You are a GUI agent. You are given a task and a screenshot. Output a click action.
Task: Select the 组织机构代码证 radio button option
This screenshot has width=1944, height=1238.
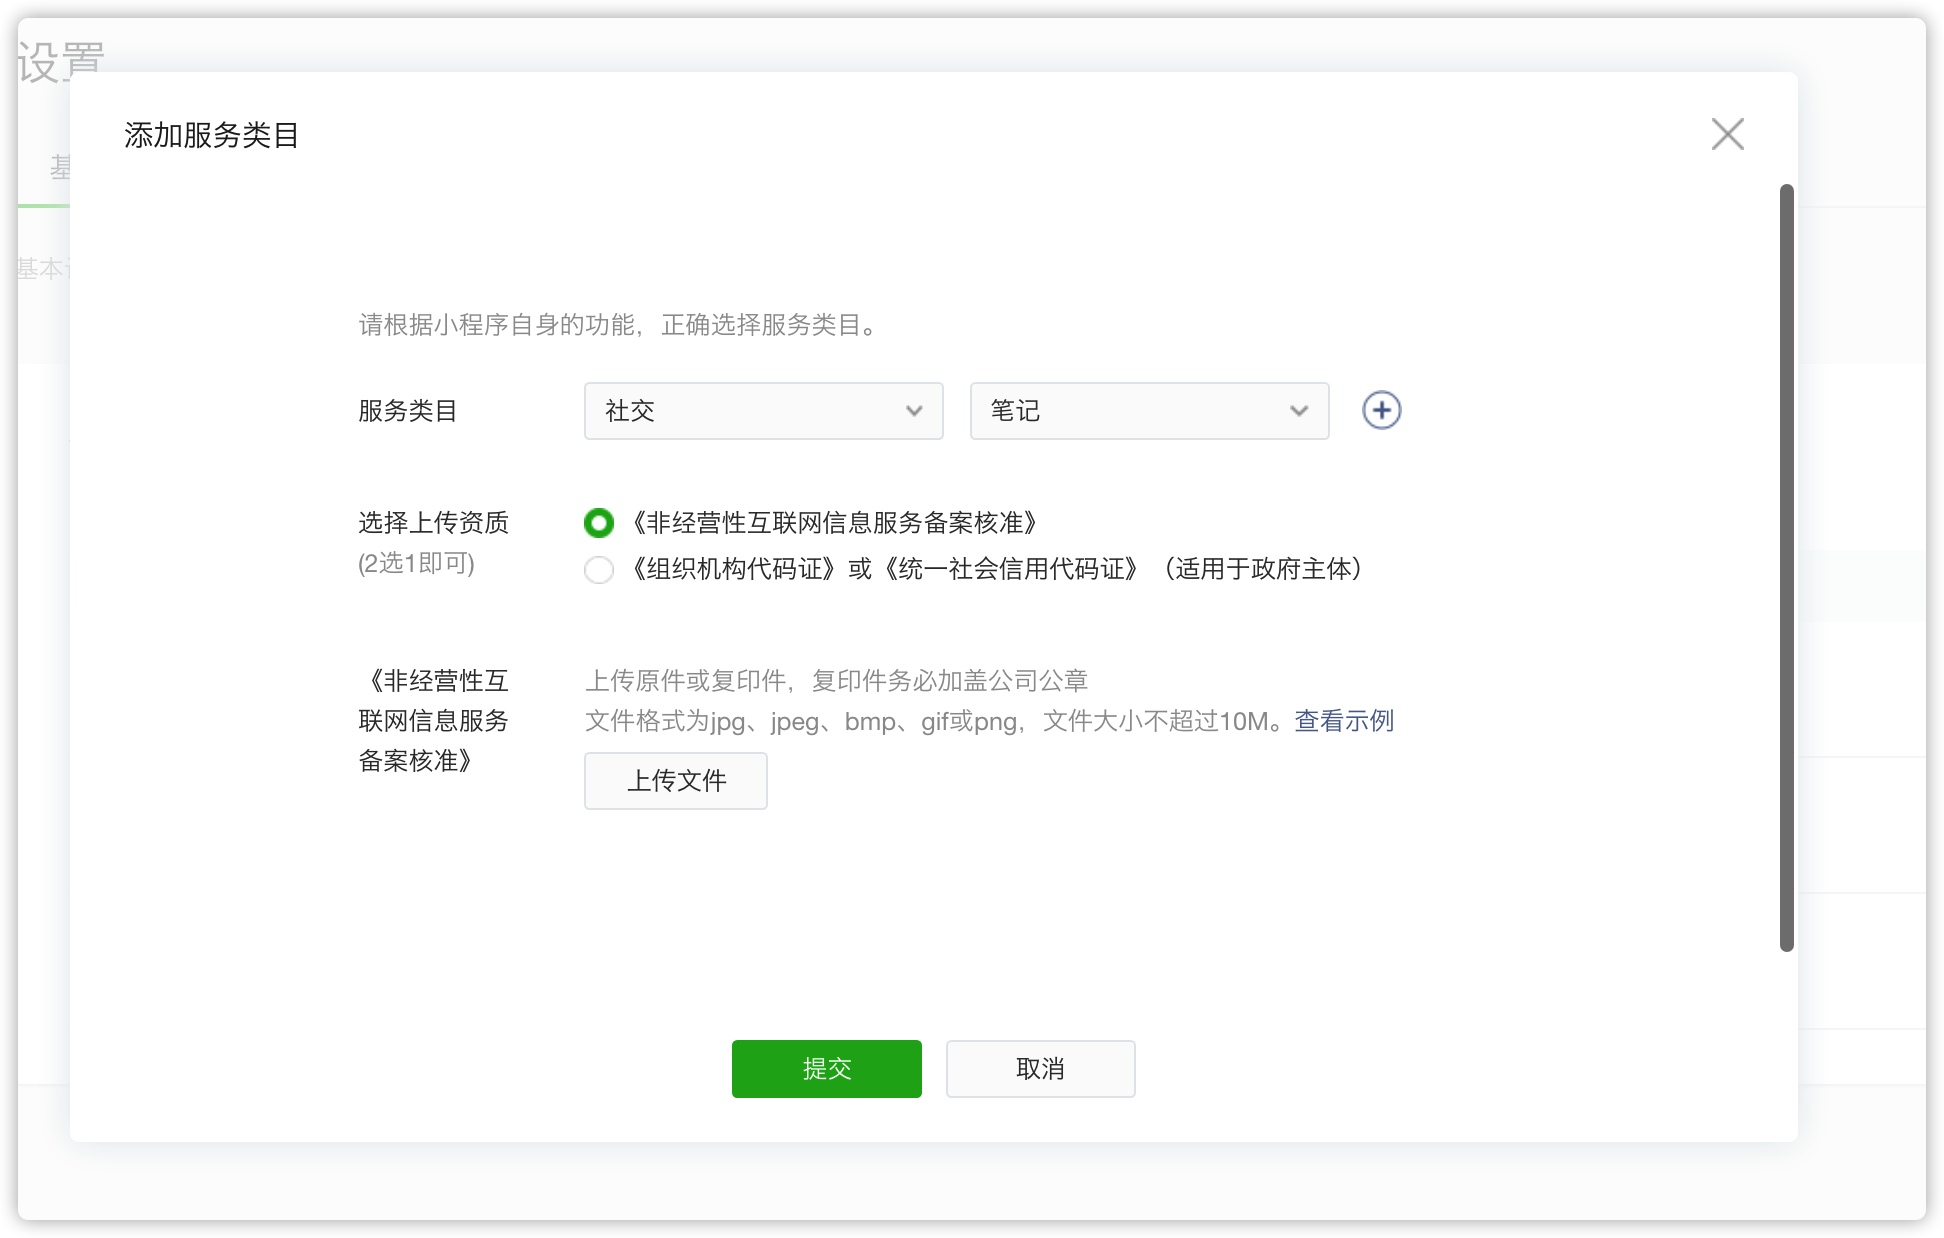tap(598, 570)
